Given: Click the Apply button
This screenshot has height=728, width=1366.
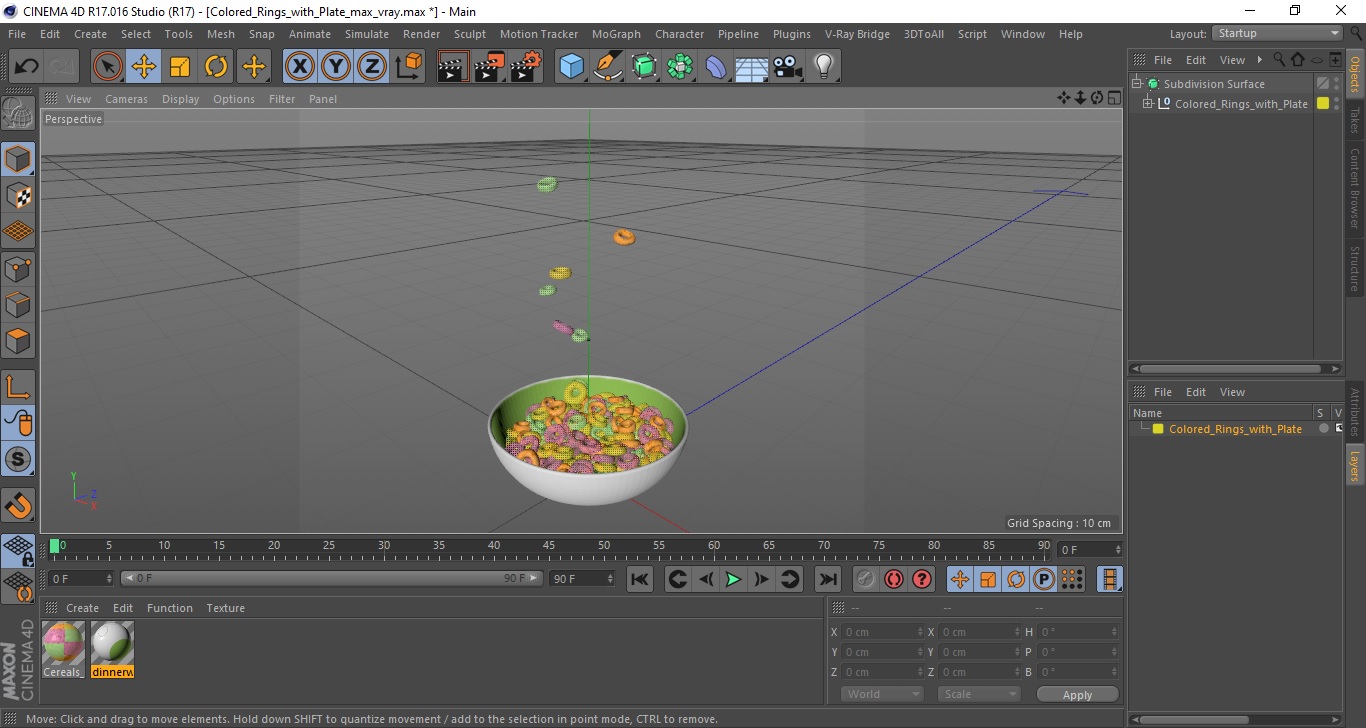Looking at the screenshot, I should pos(1077,694).
